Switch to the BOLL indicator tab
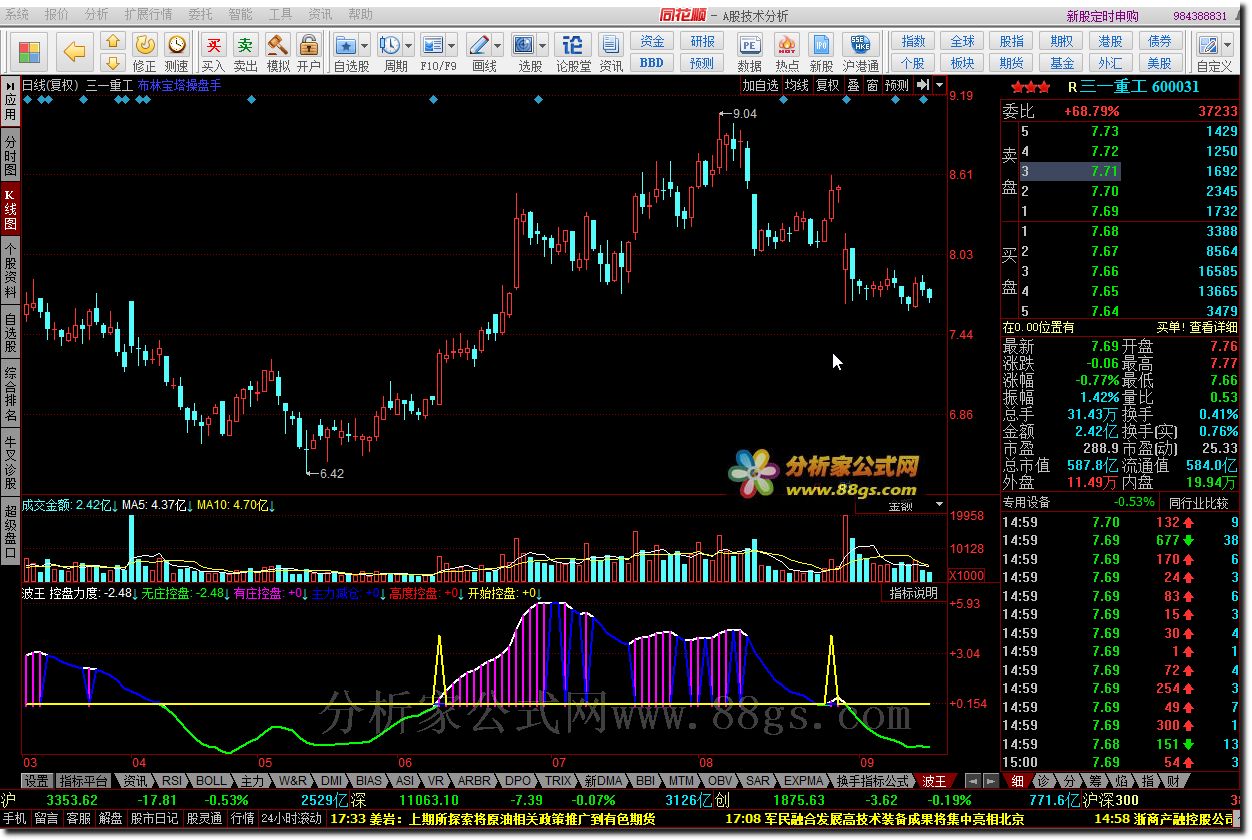Screen dimensions: 1252x840 coord(211,781)
